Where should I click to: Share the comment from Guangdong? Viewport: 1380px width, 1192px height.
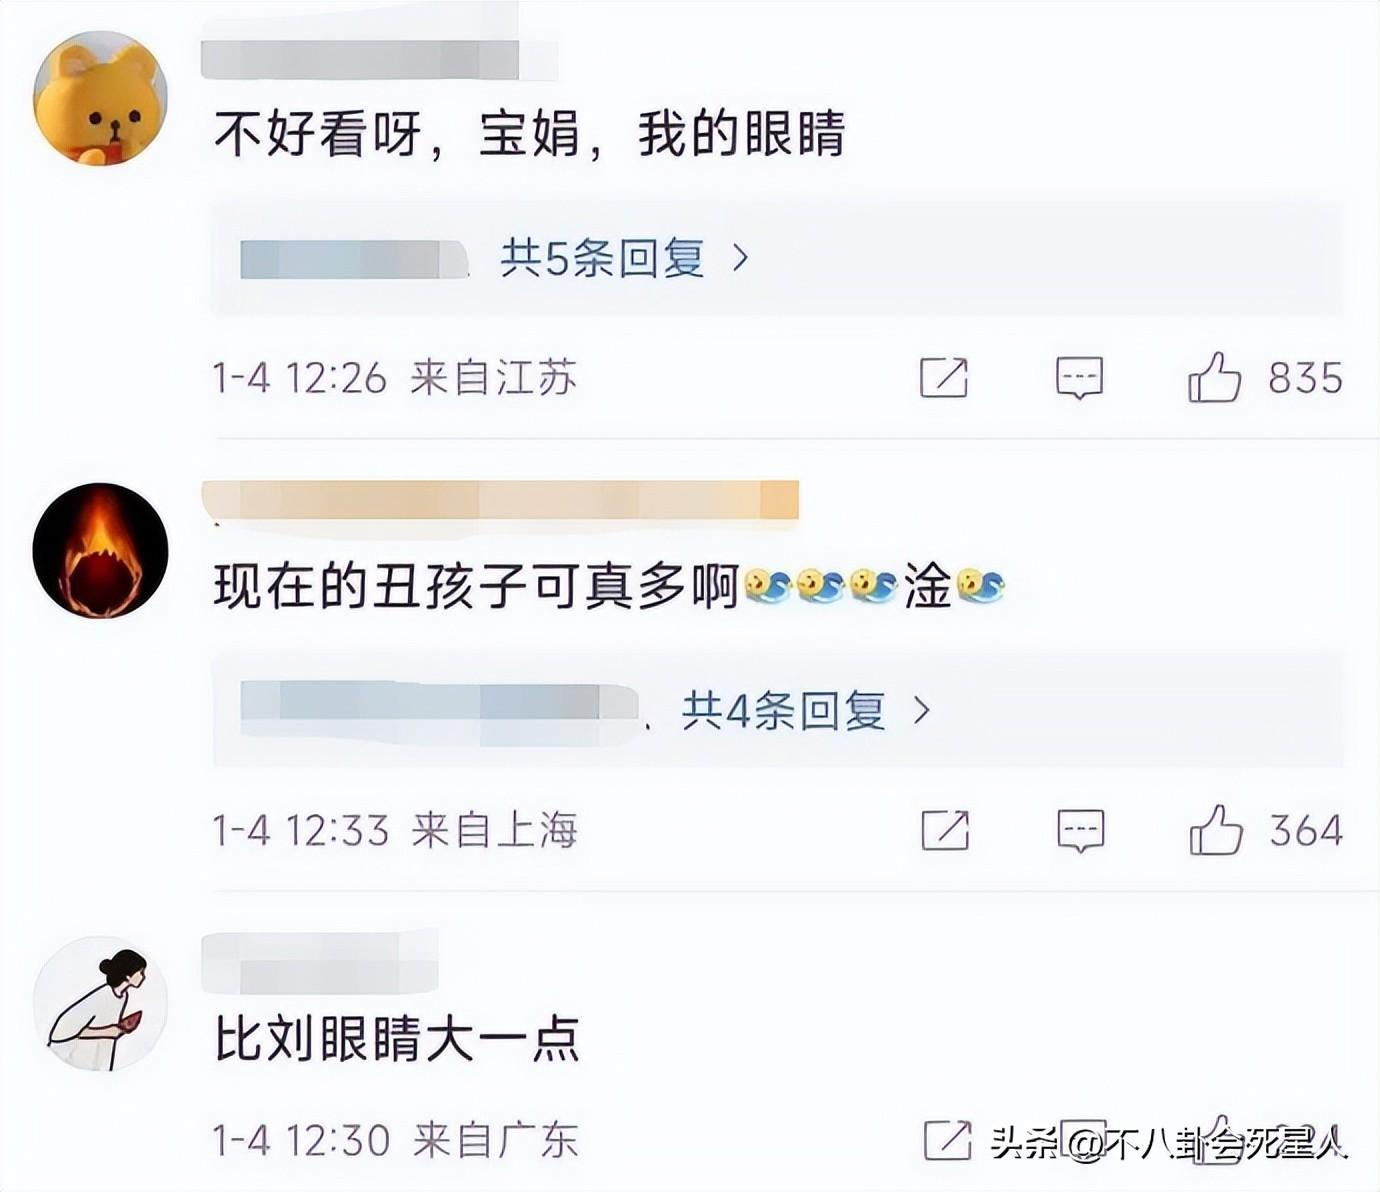point(947,1140)
